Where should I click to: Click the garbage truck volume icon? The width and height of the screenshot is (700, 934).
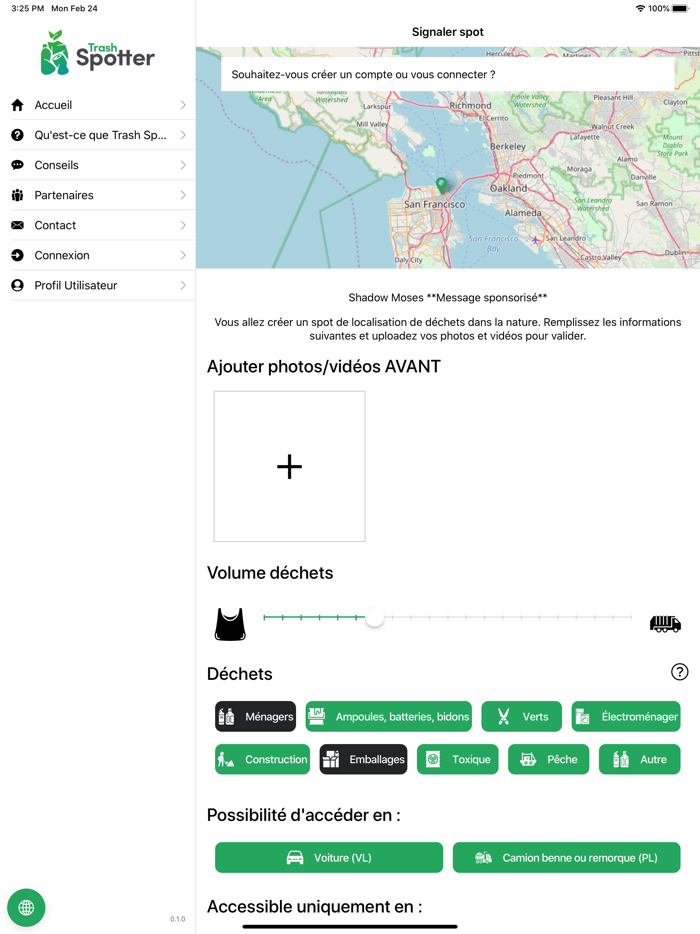coord(665,624)
